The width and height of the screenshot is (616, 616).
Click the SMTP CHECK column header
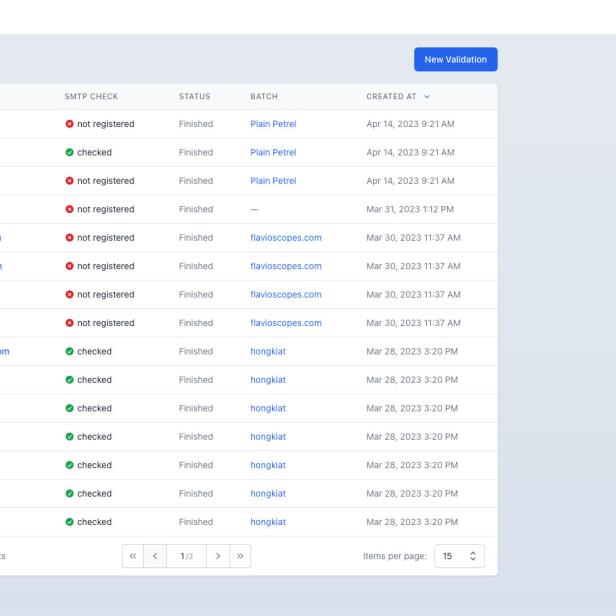(91, 97)
